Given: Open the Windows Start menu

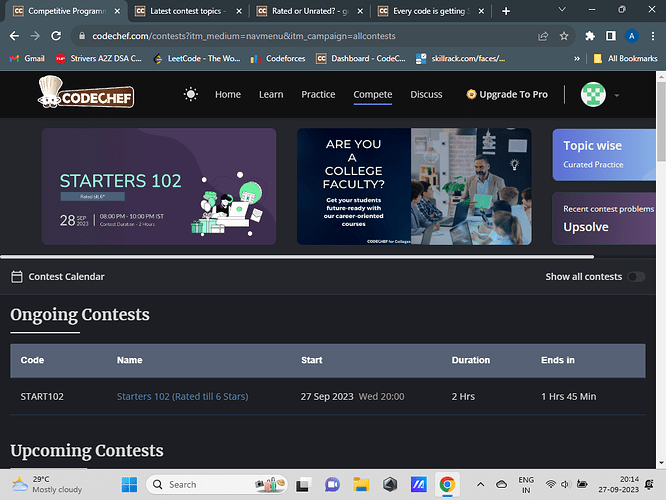Looking at the screenshot, I should [x=130, y=485].
